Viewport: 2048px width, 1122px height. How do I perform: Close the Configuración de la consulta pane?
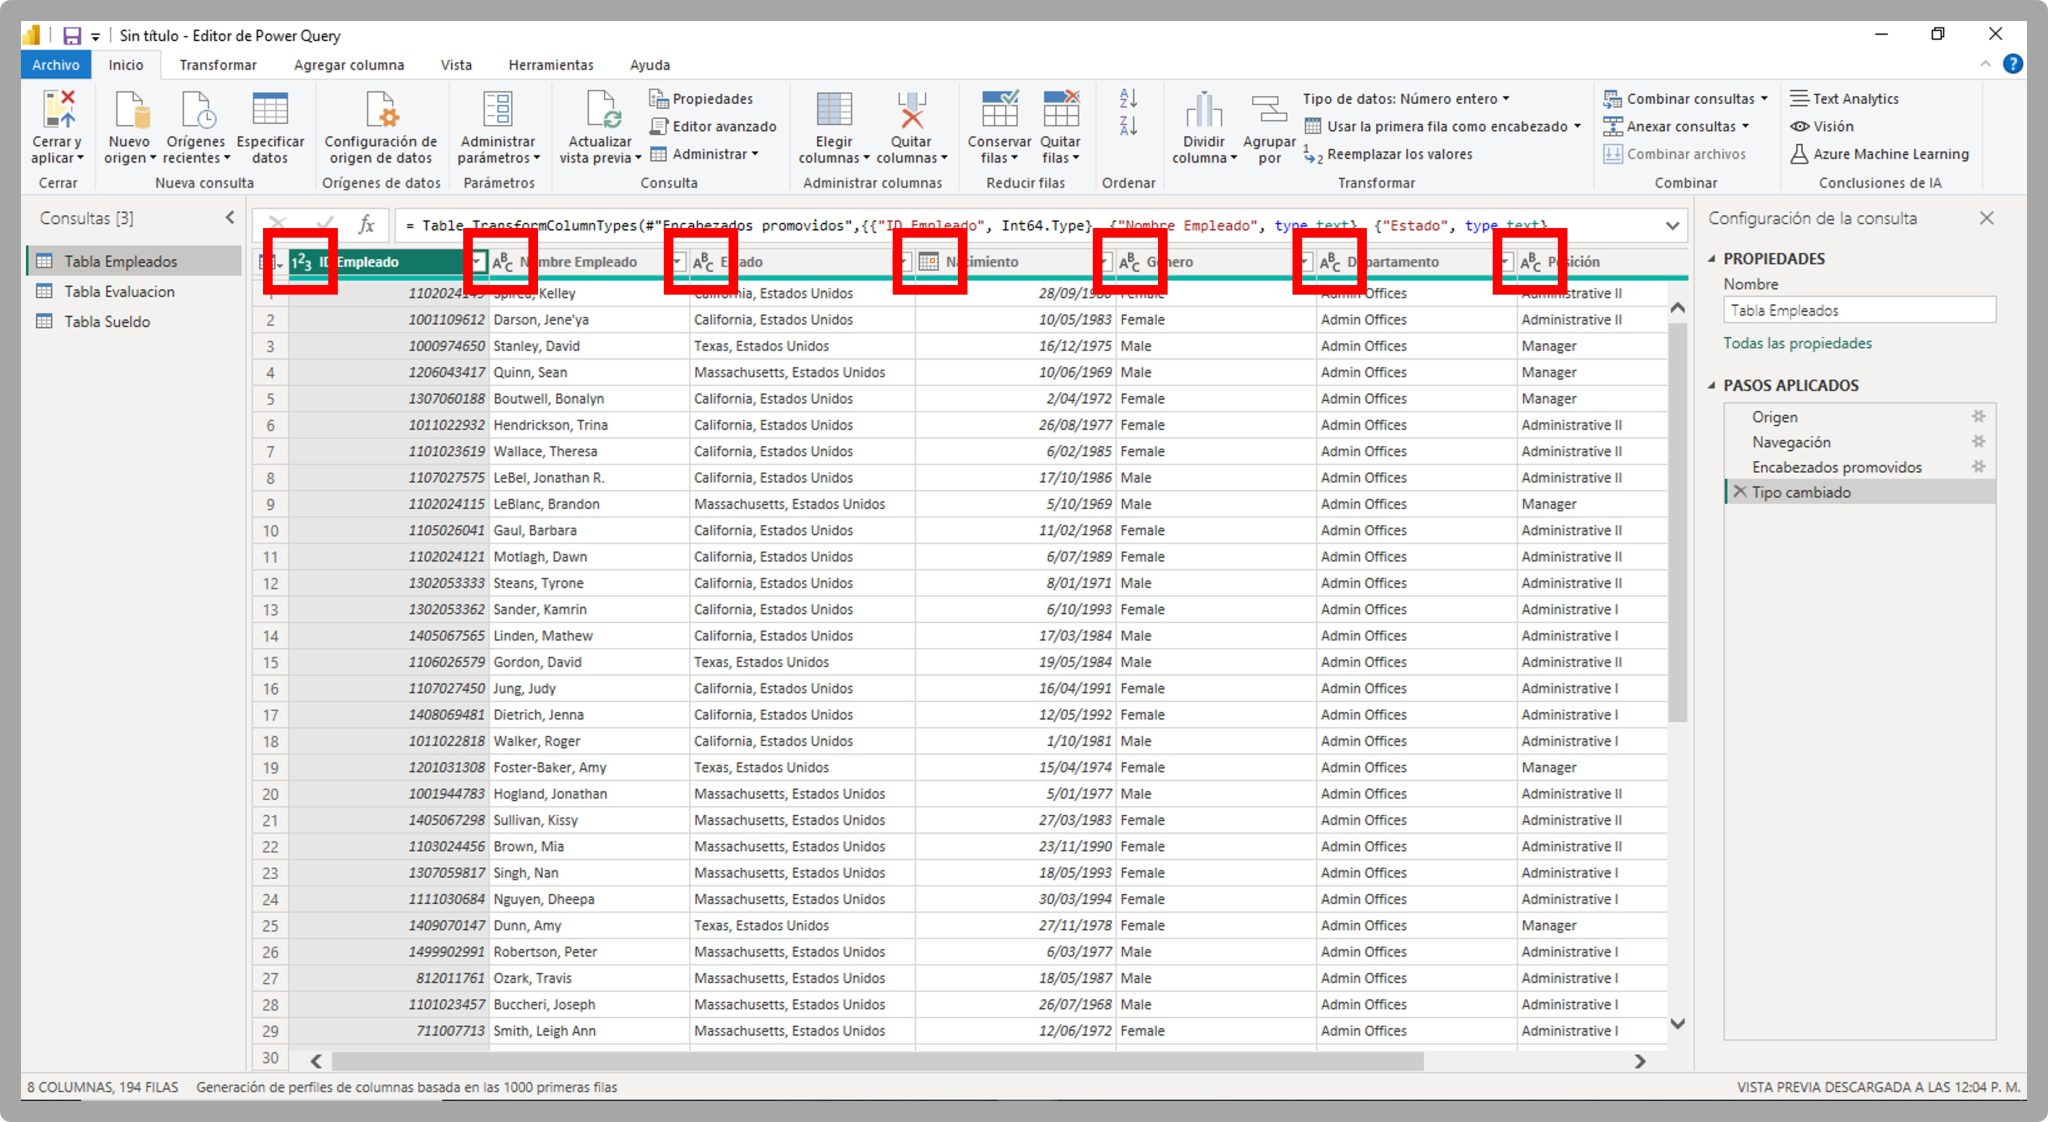1986,218
